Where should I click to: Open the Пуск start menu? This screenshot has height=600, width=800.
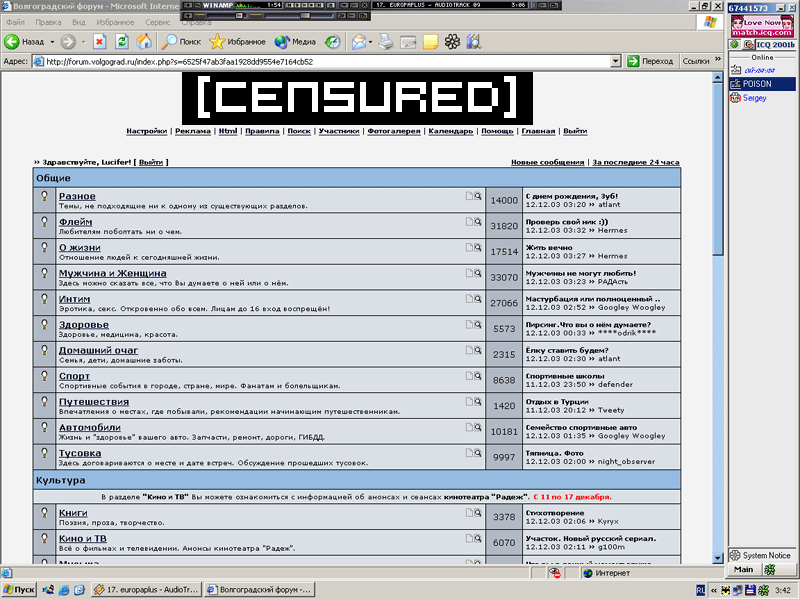point(19,590)
